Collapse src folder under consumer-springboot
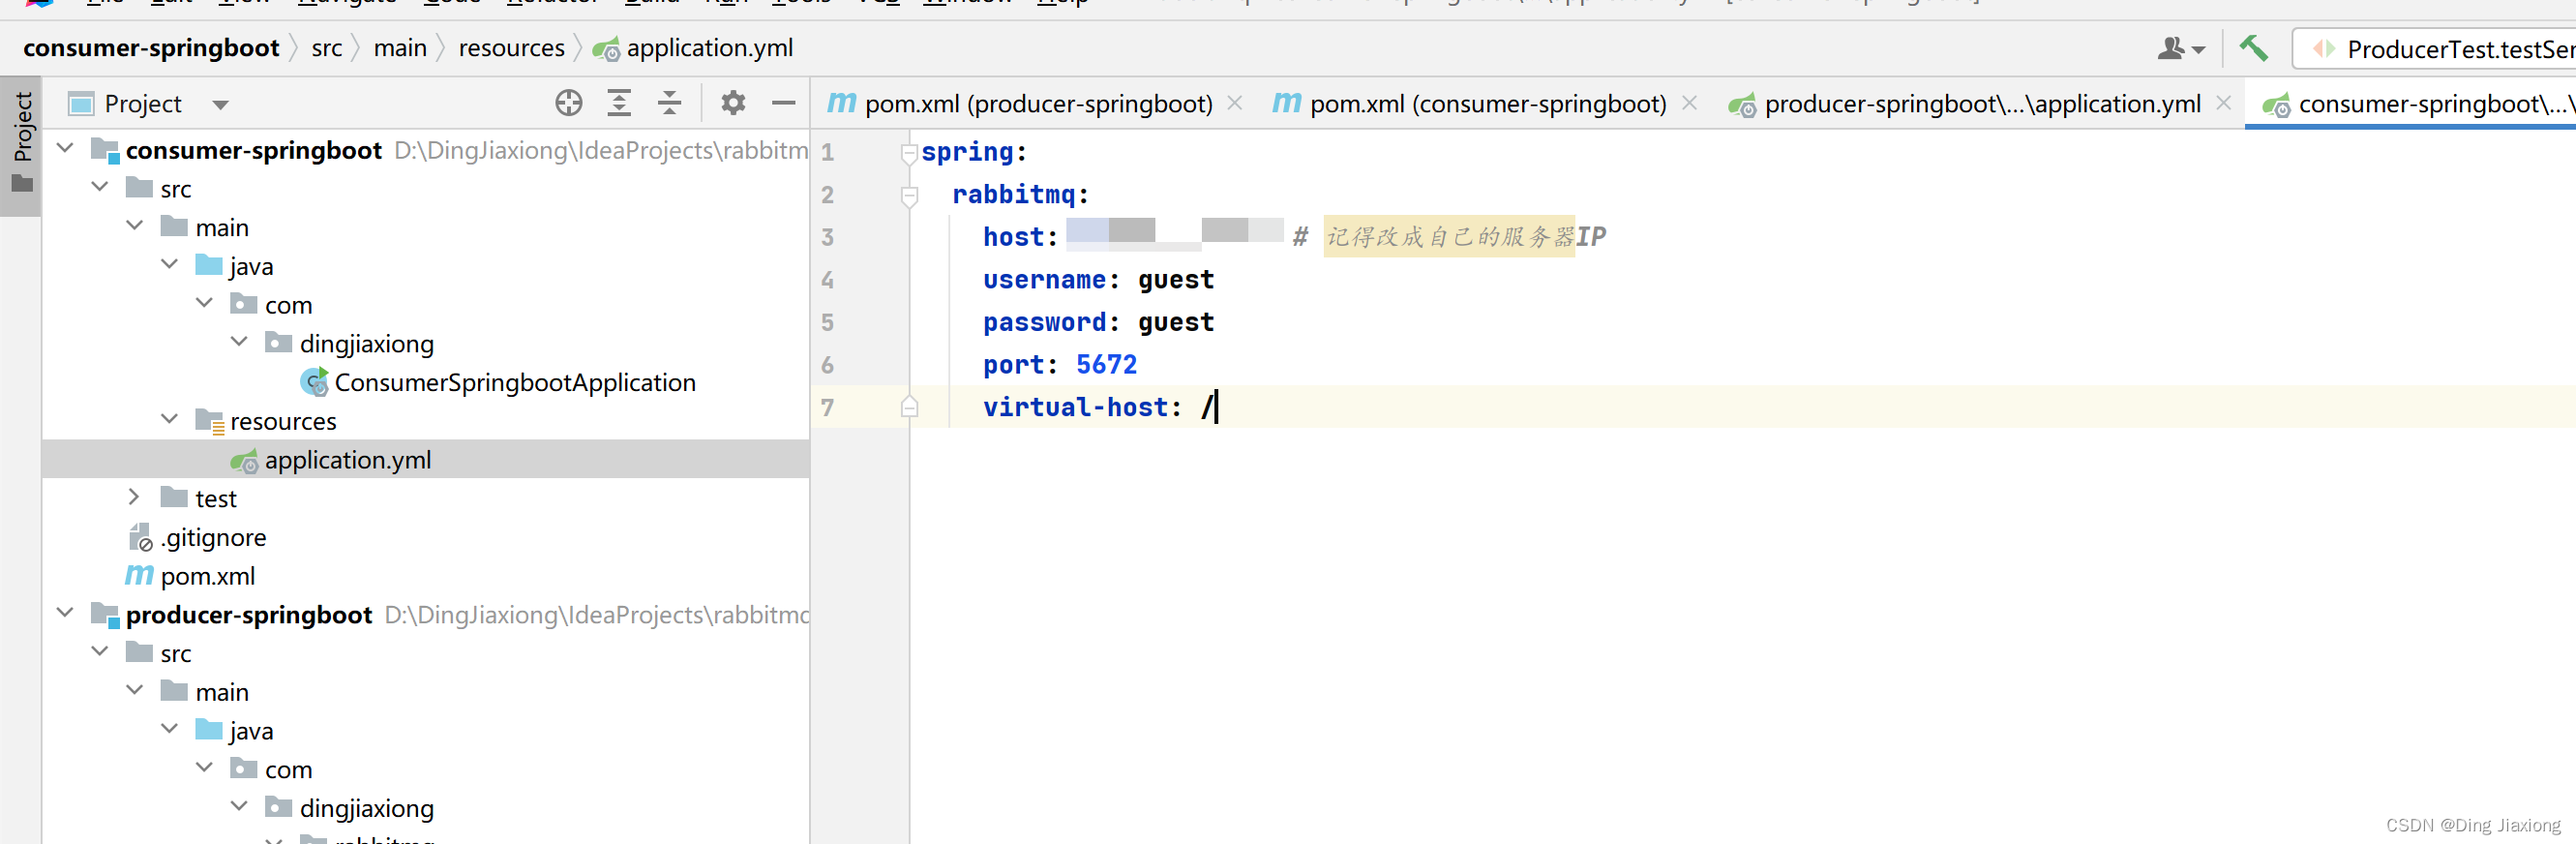This screenshot has height=844, width=2576. (x=100, y=187)
